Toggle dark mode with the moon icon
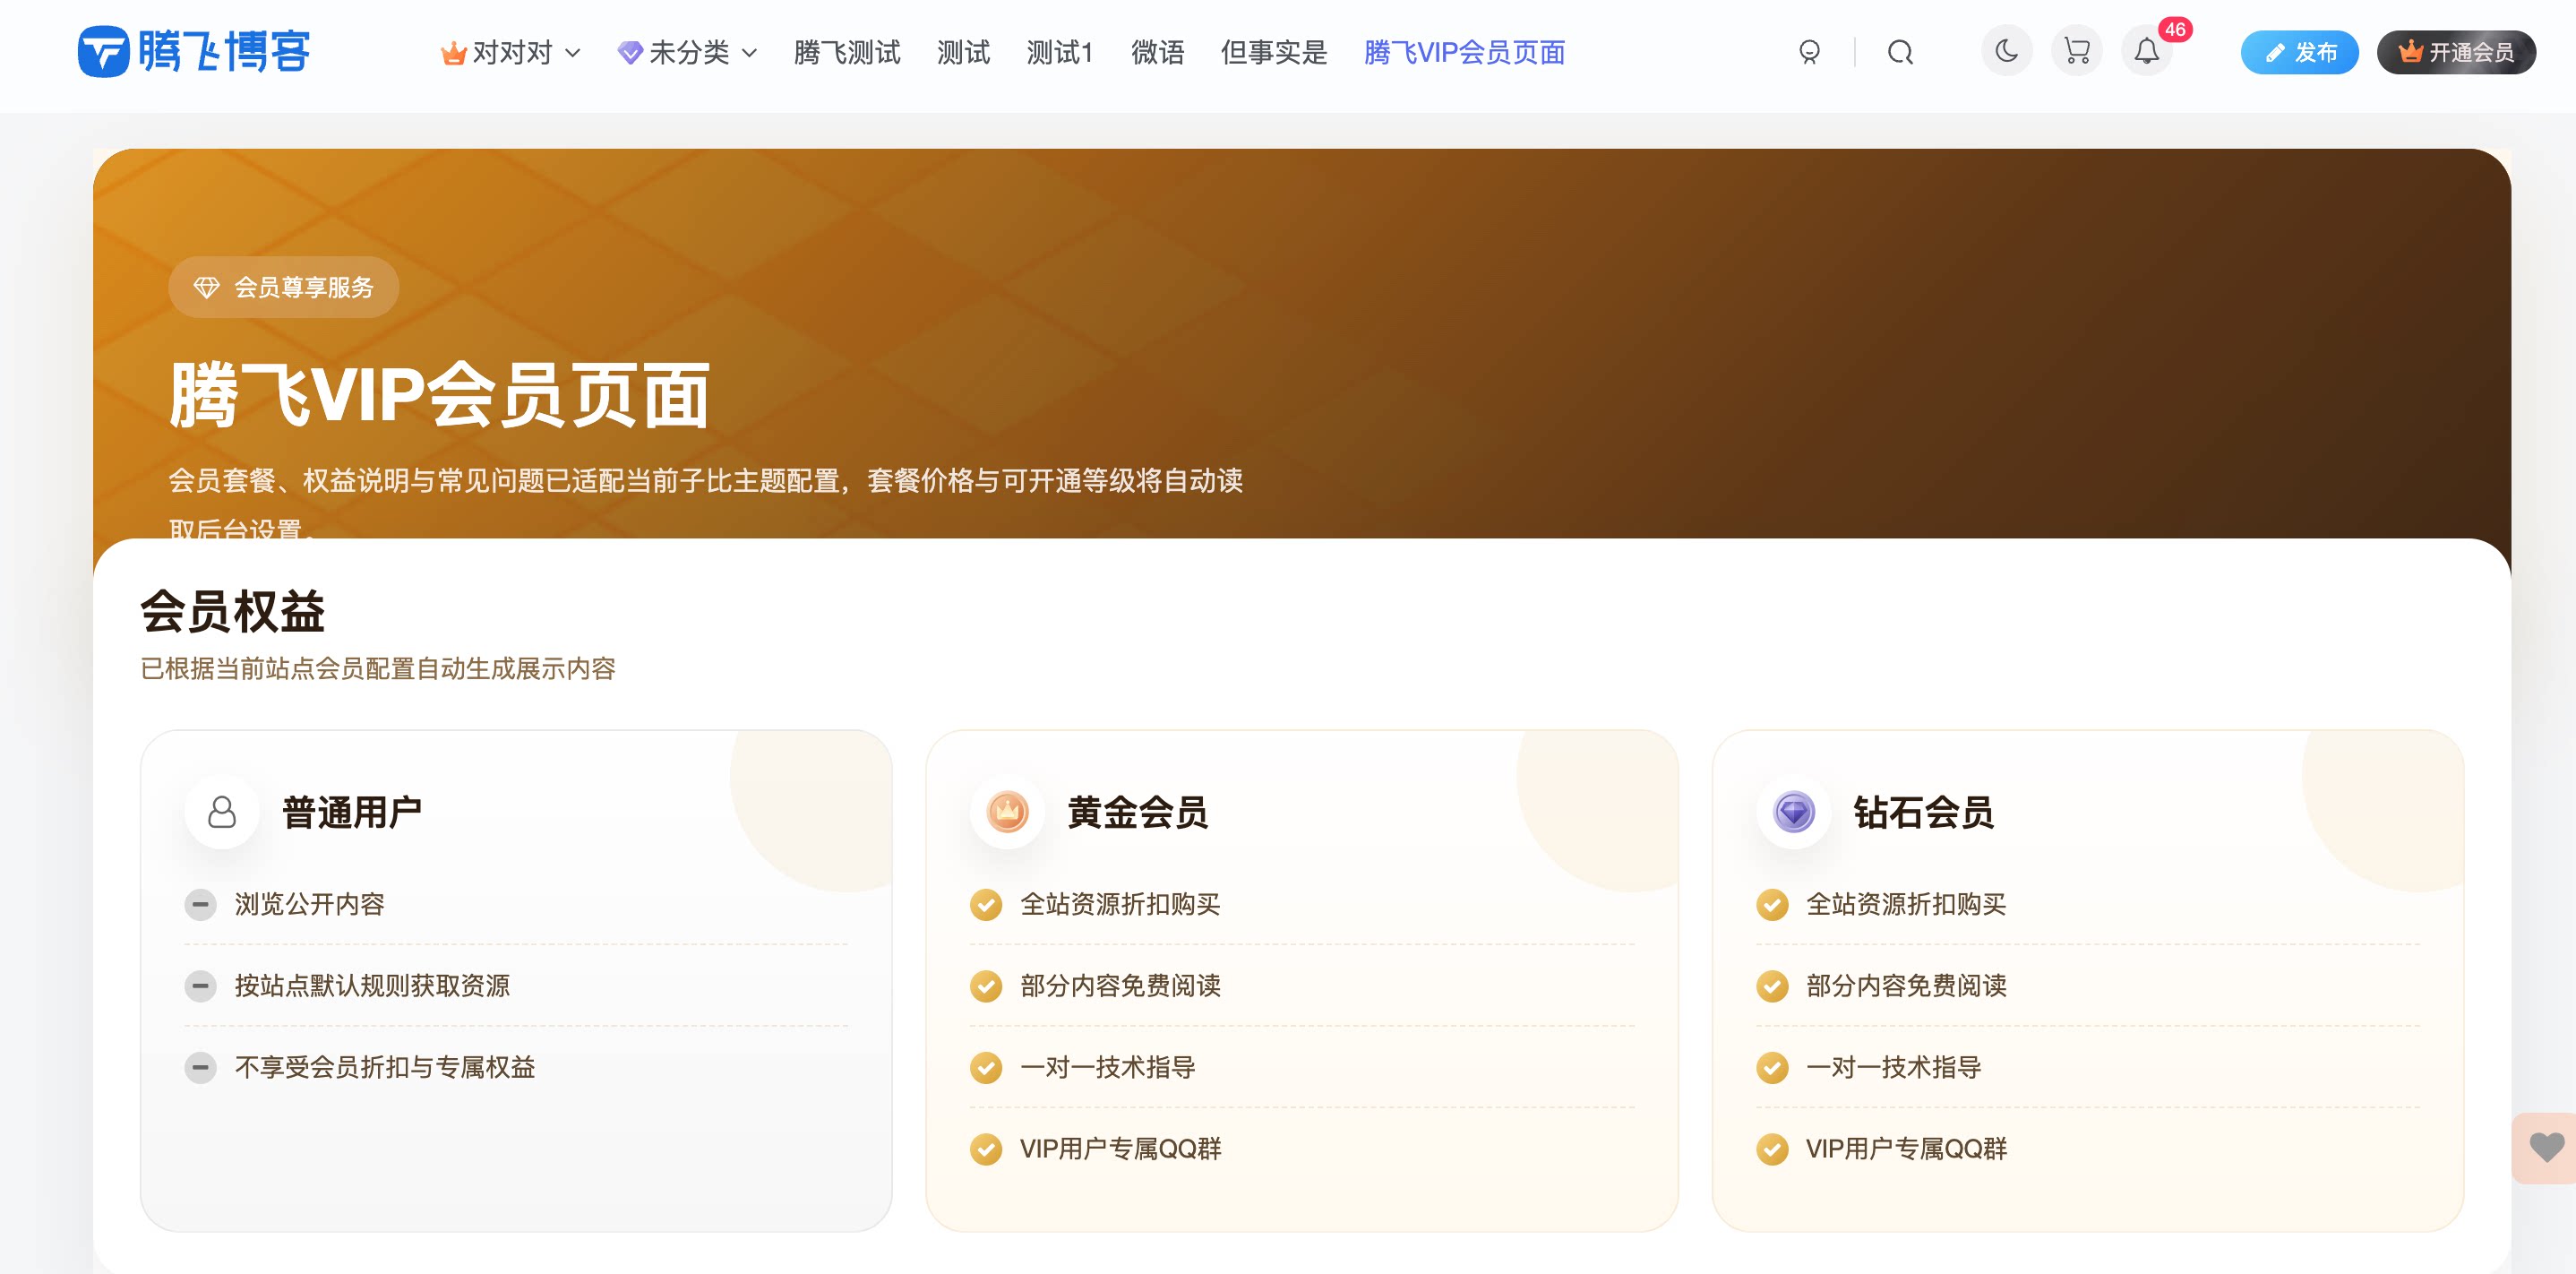 pos(2007,52)
